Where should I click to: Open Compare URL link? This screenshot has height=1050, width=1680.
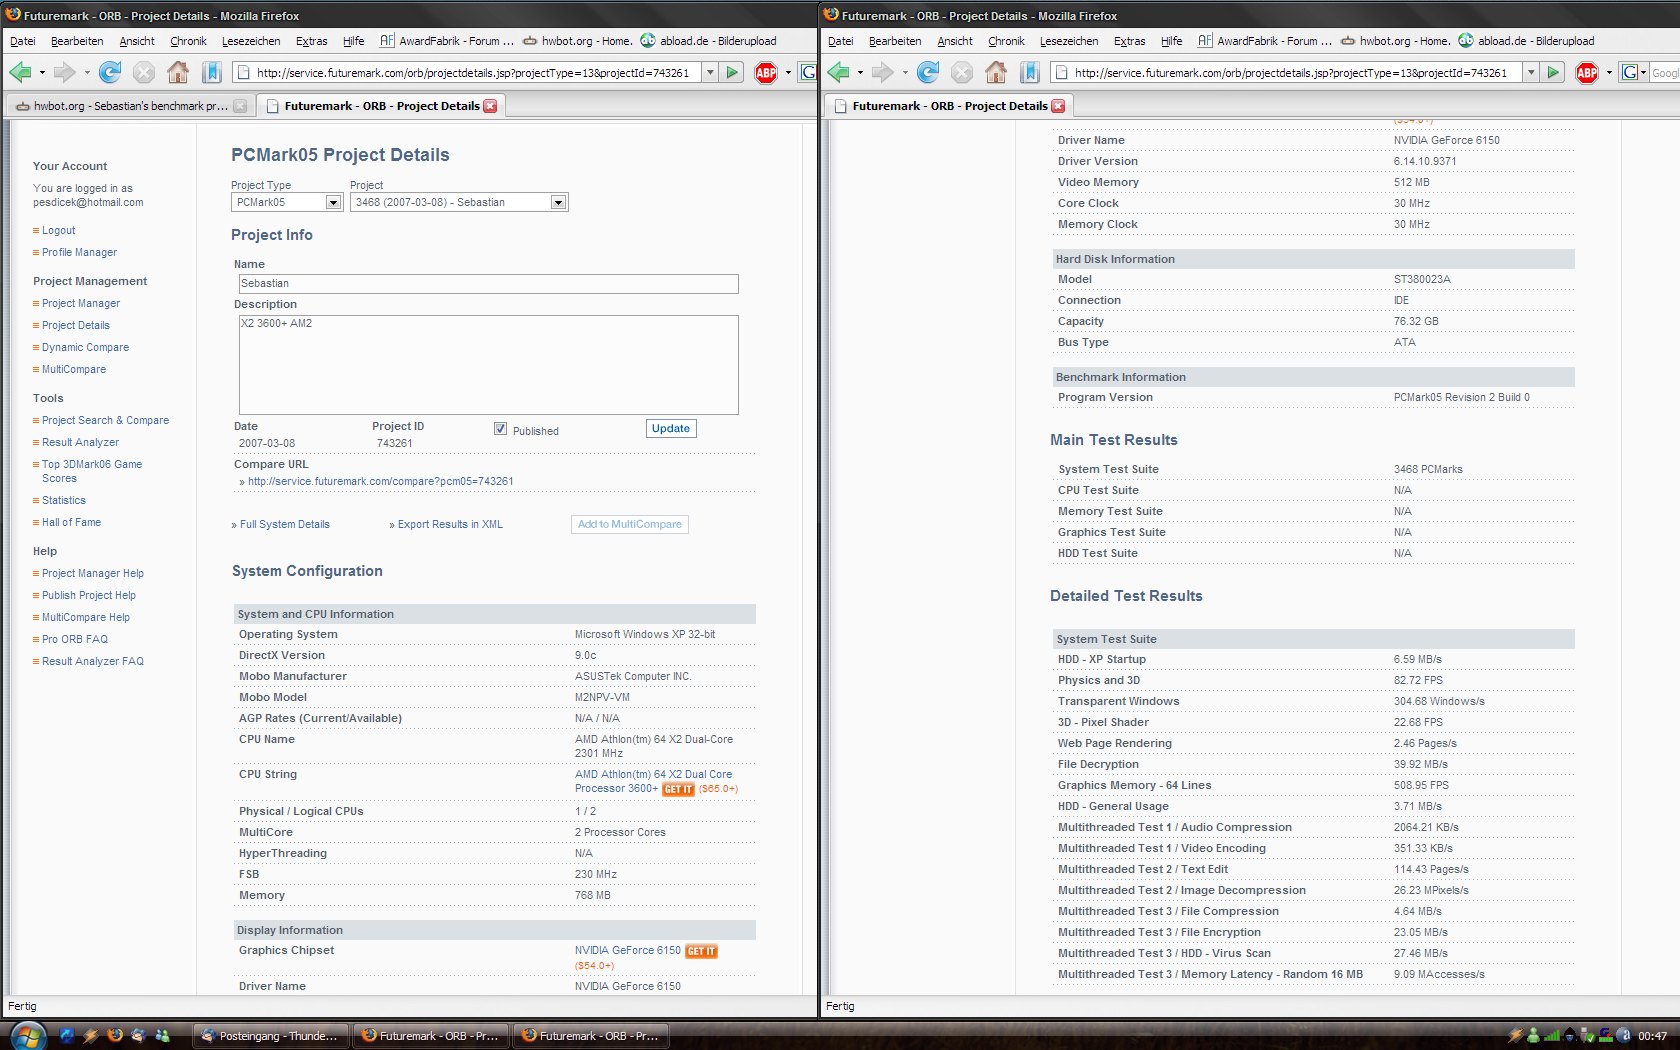[380, 482]
